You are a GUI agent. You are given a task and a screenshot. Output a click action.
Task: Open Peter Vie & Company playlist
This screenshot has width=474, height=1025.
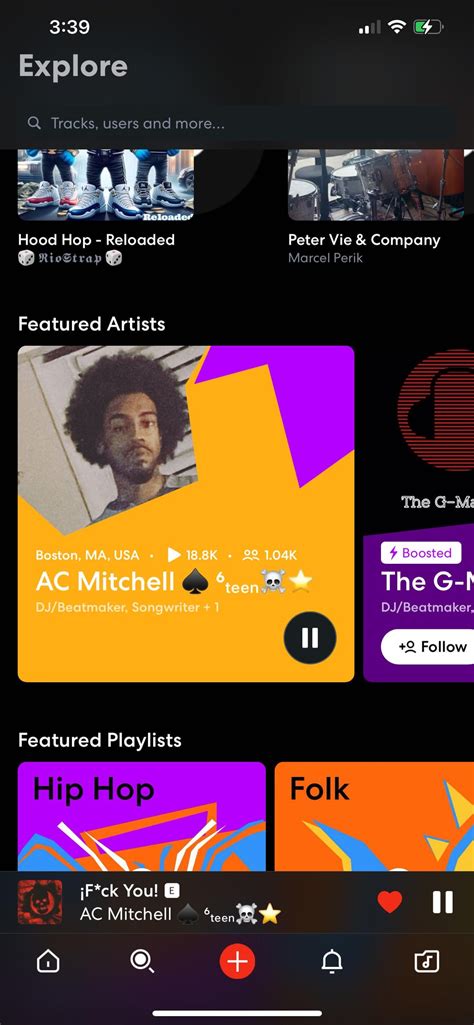click(364, 240)
